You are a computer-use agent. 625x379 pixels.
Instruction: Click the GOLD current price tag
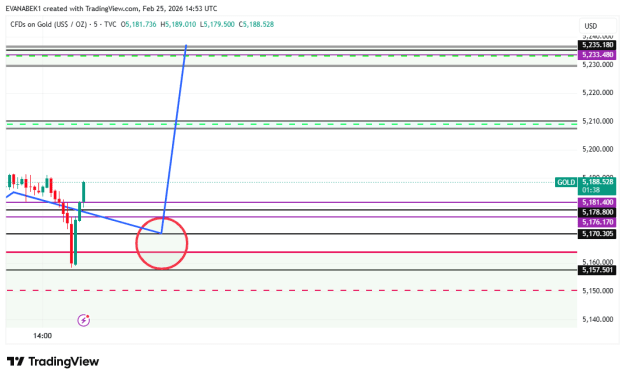pyautogui.click(x=566, y=183)
